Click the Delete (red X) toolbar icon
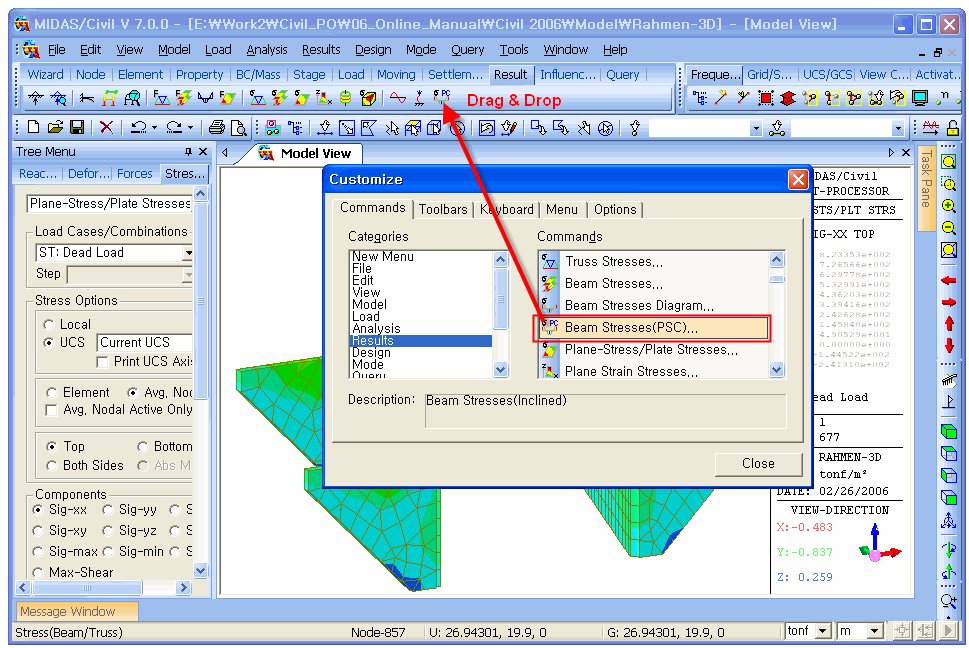969x648 pixels. [106, 127]
